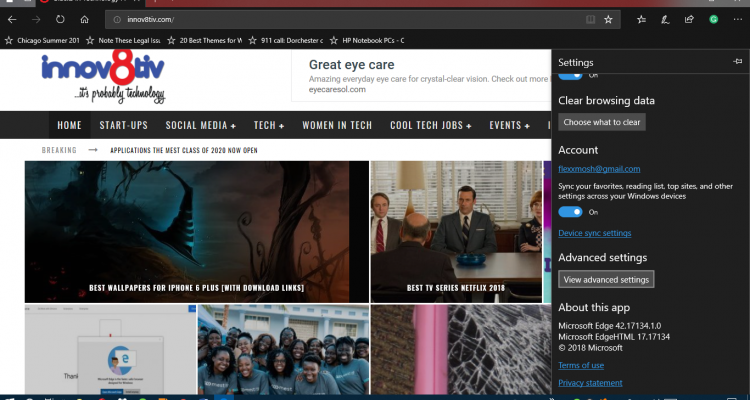Screen dimensions: 750x400
Task: Click View advanced settings button
Action: (606, 279)
